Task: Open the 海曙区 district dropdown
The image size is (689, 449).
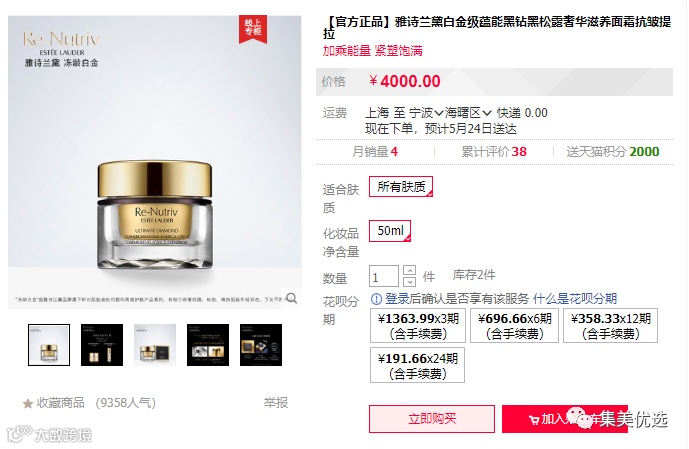Action: (468, 113)
